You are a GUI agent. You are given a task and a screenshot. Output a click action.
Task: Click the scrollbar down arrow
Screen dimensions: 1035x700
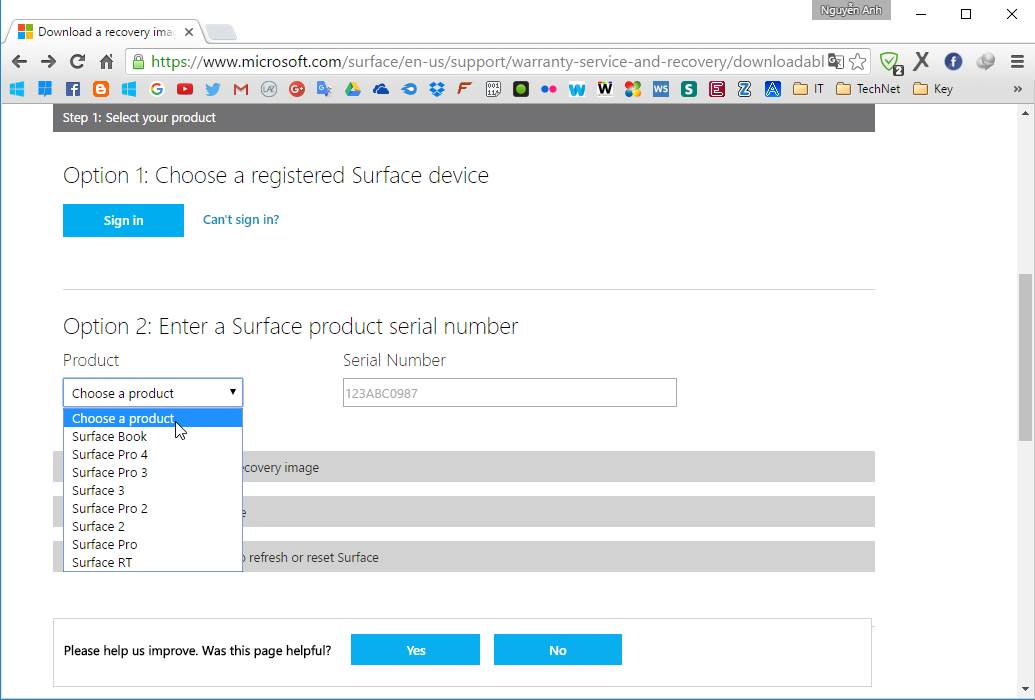(1025, 690)
